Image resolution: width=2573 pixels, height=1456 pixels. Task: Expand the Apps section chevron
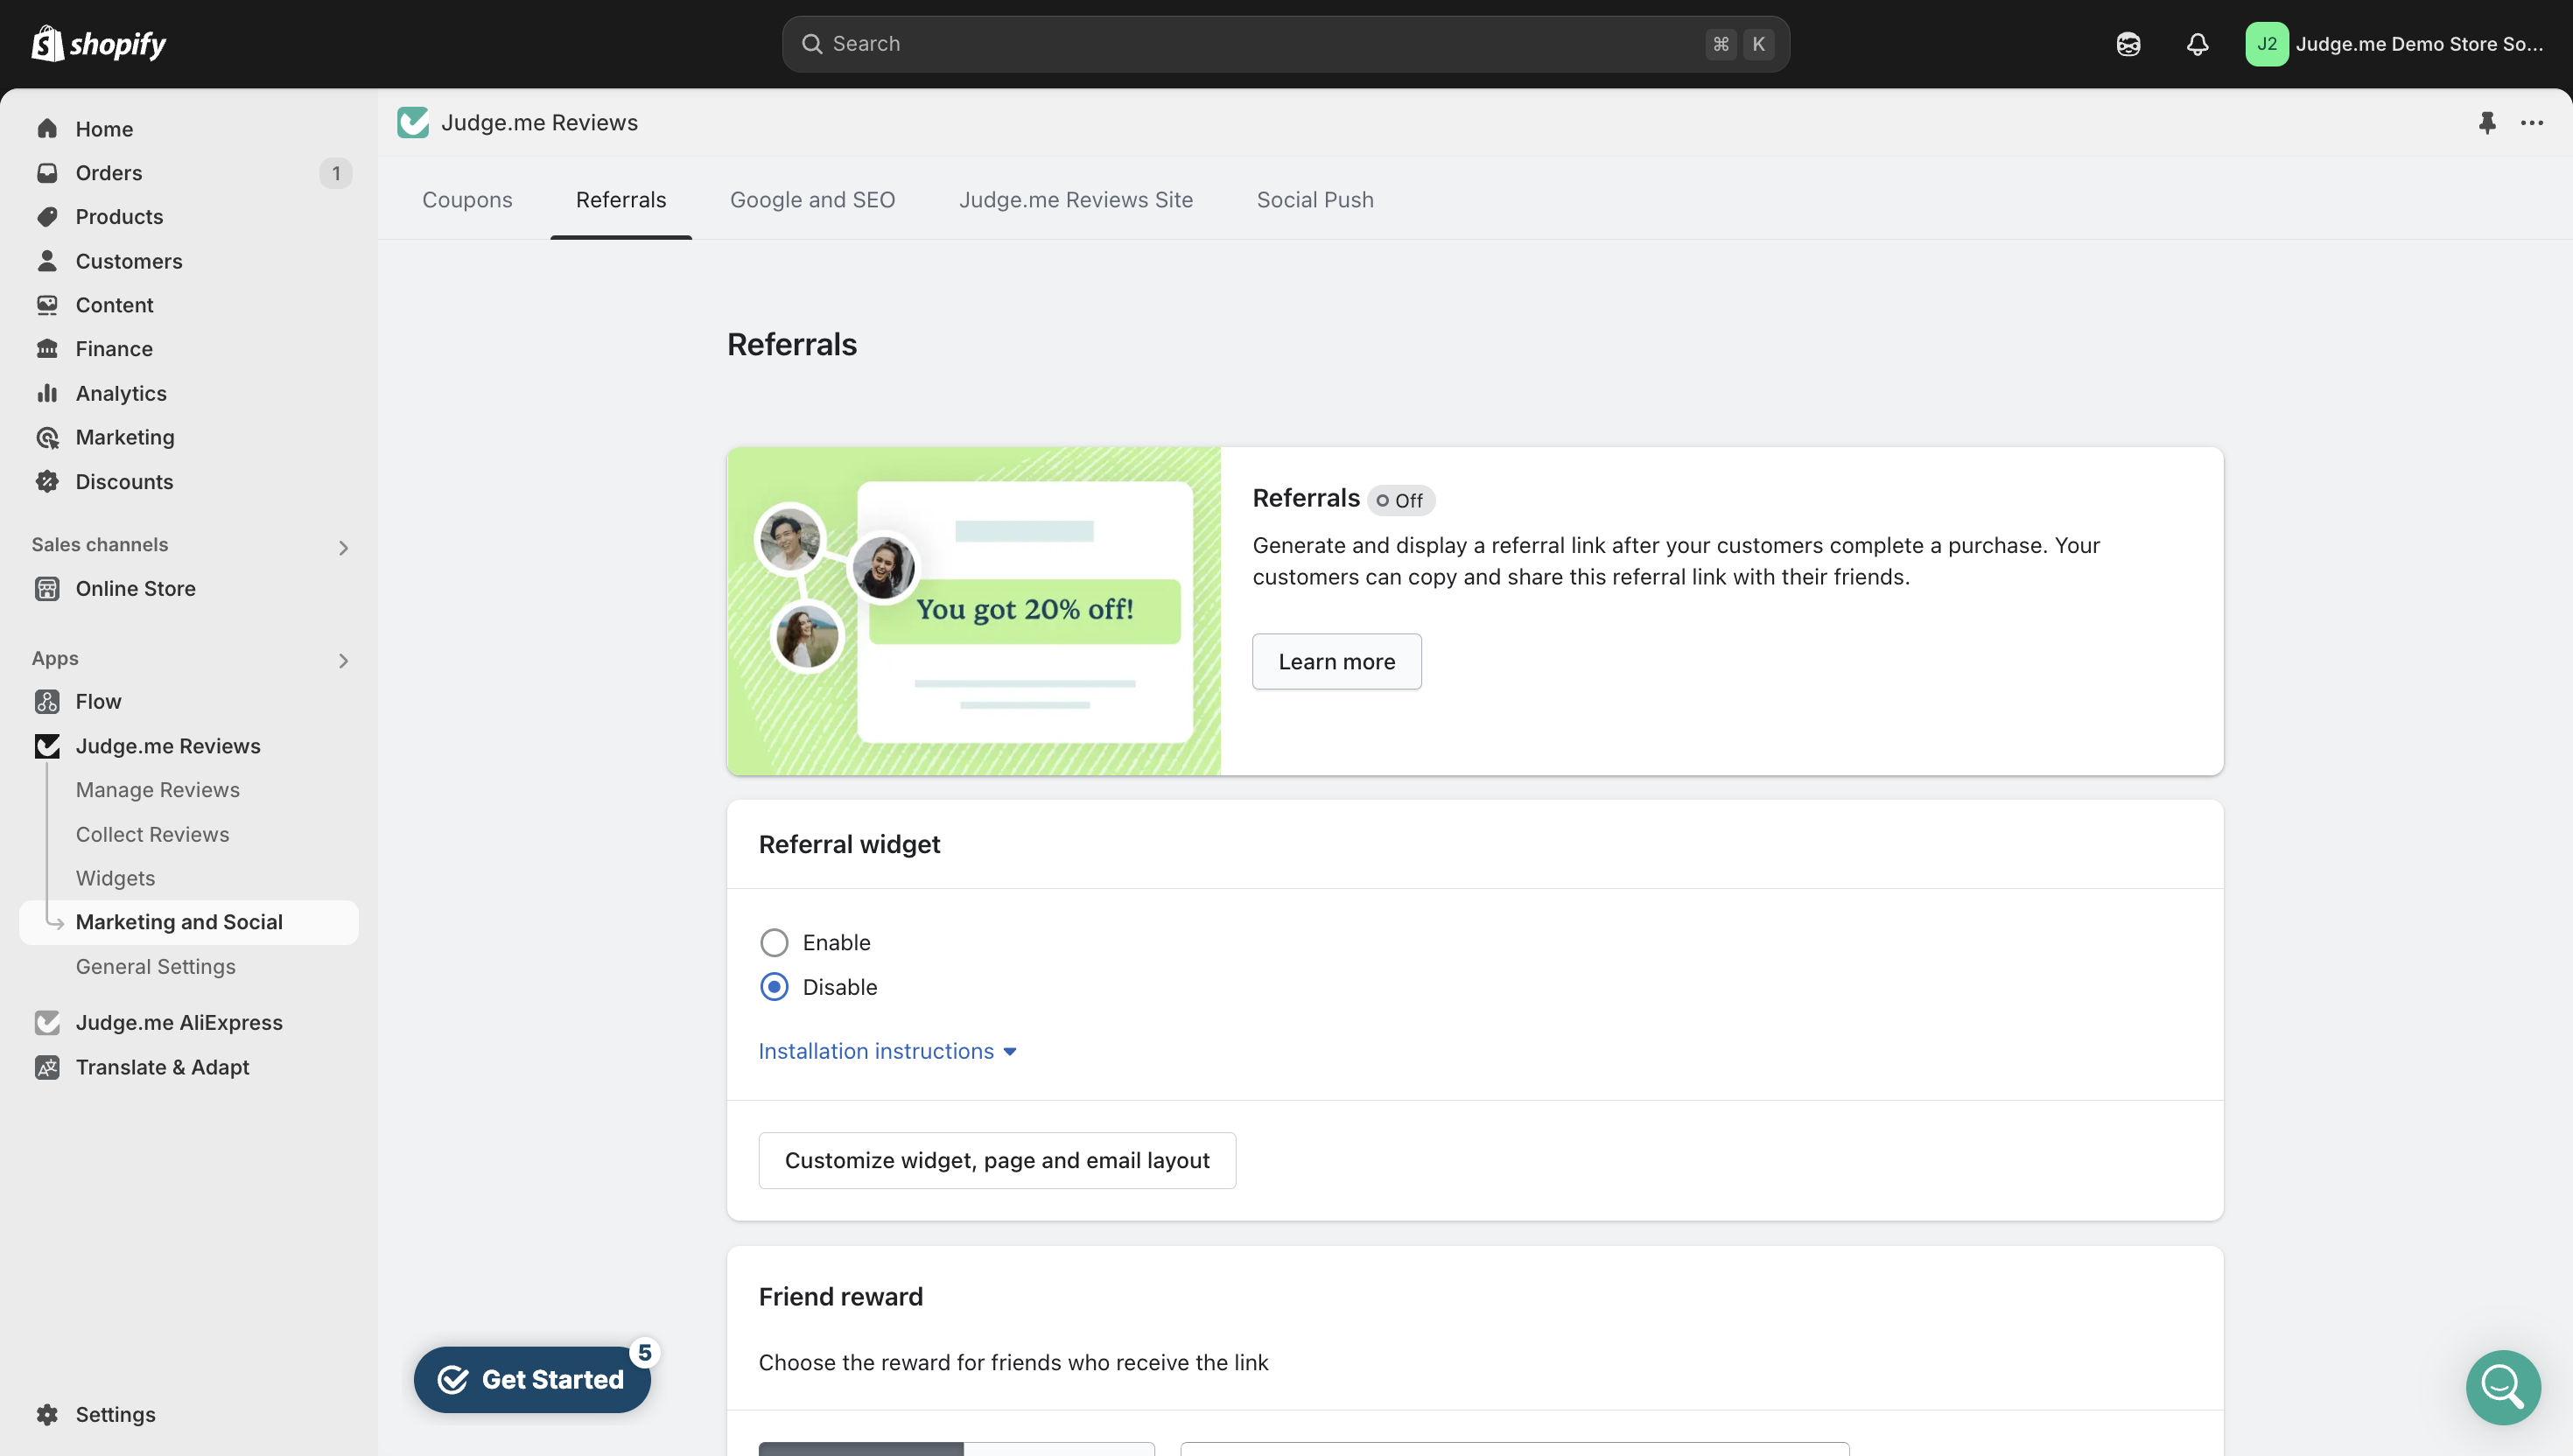(343, 661)
